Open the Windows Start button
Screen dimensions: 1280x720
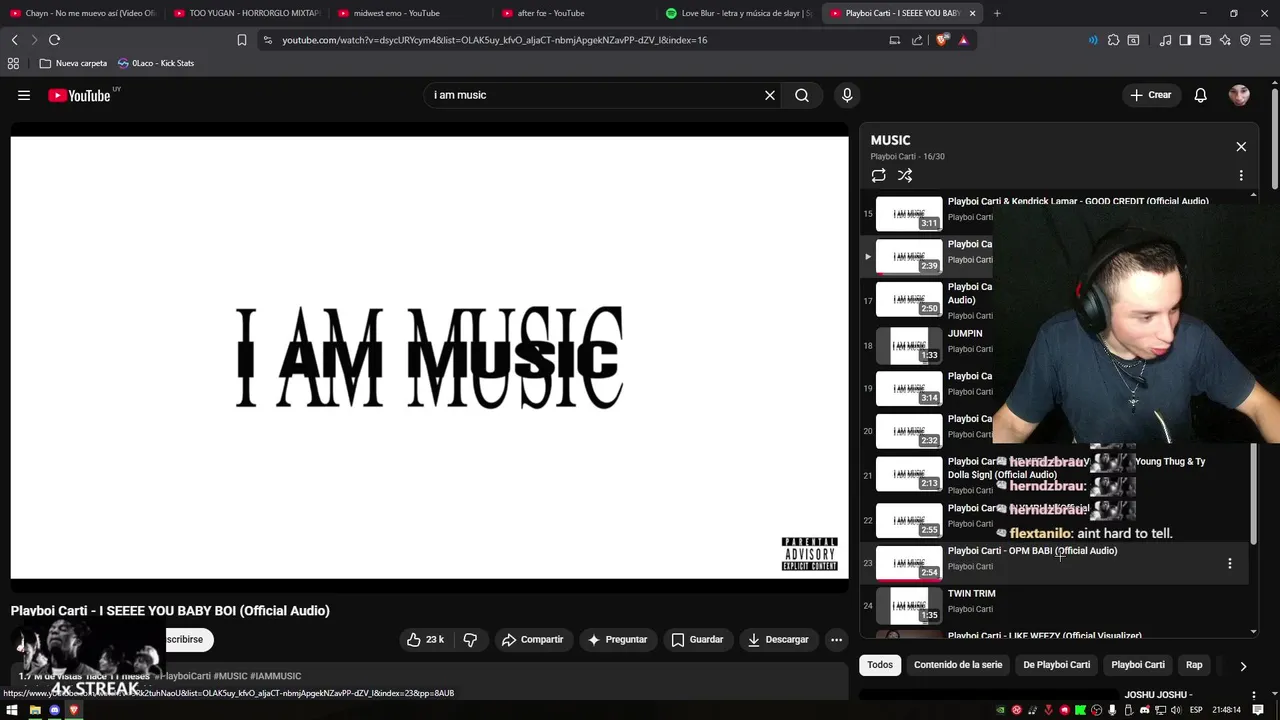[x=12, y=710]
